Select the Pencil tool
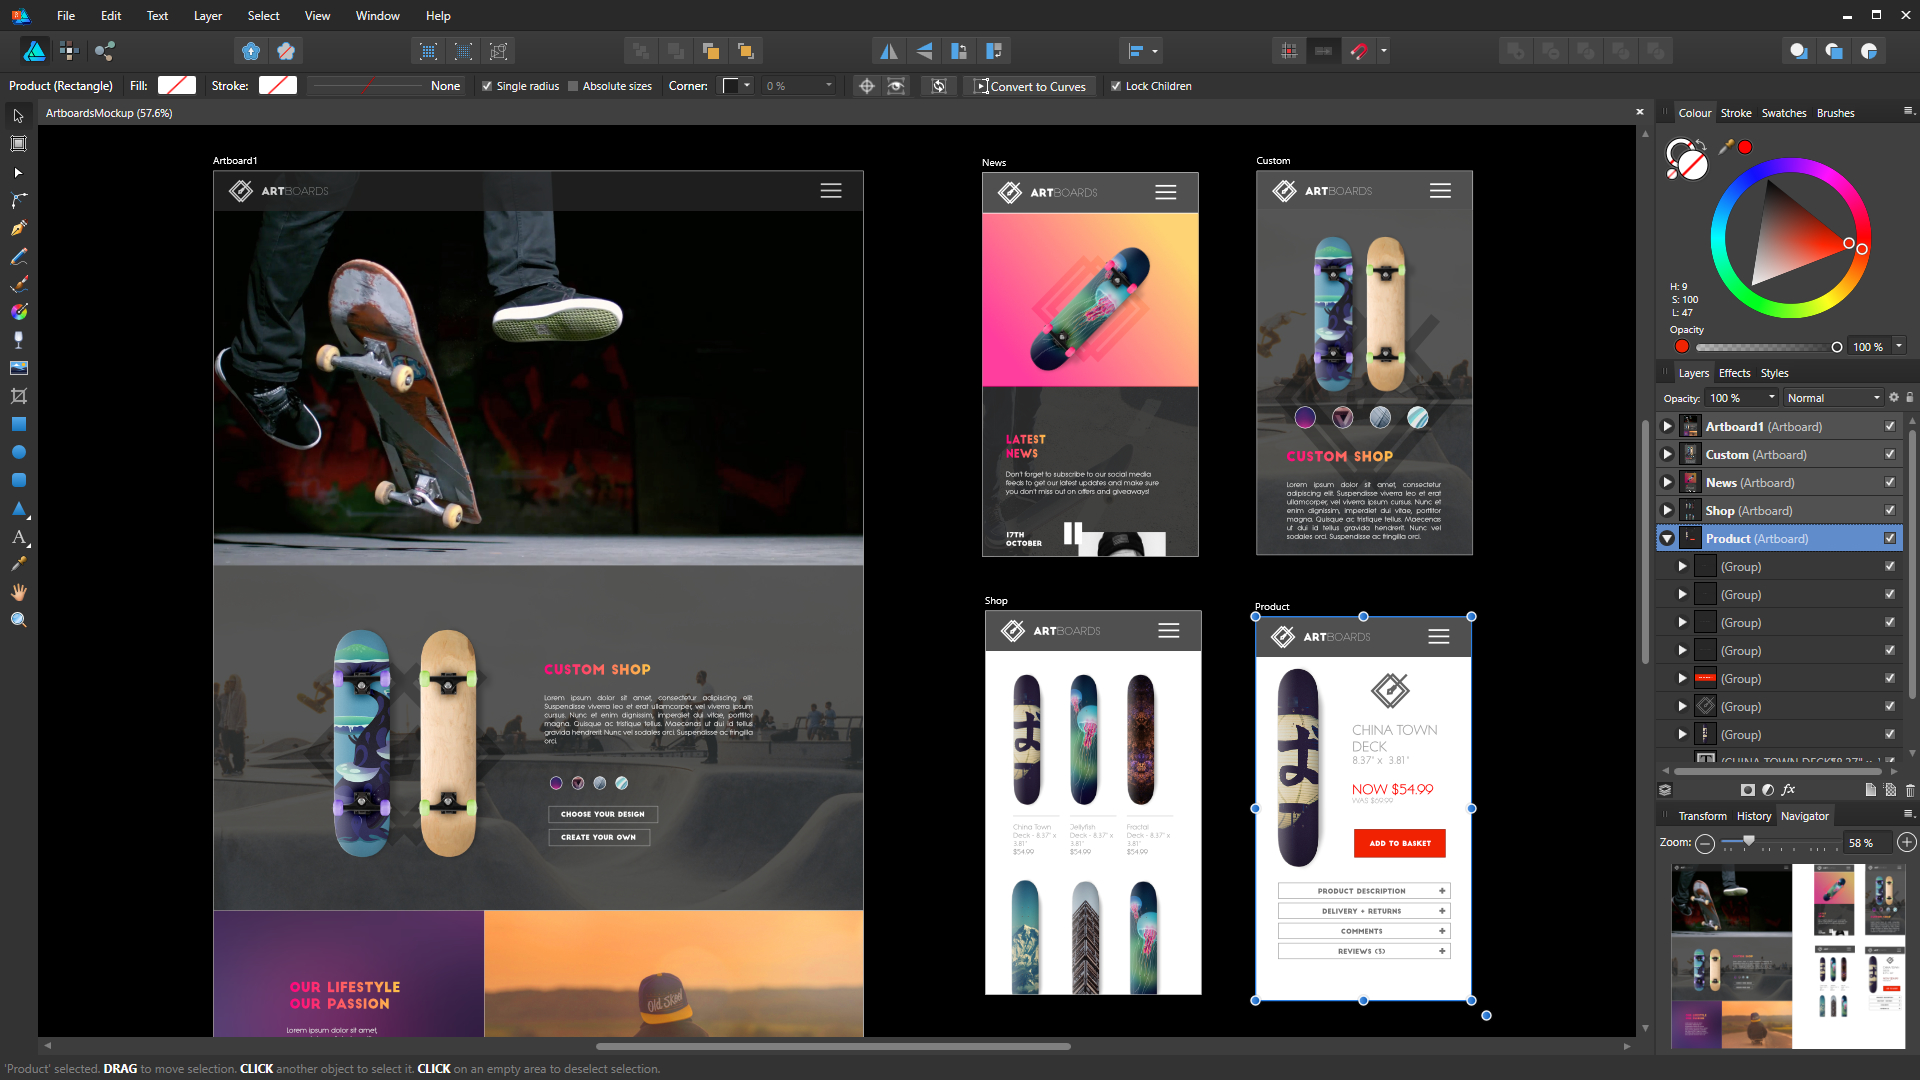The height and width of the screenshot is (1080, 1920). coord(18,256)
